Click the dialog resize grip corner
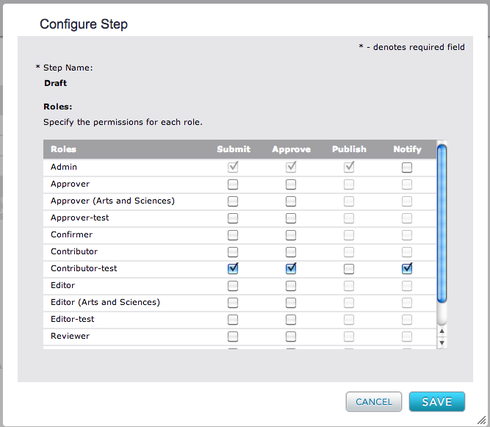Image resolution: width=490 pixels, height=427 pixels. (x=481, y=420)
